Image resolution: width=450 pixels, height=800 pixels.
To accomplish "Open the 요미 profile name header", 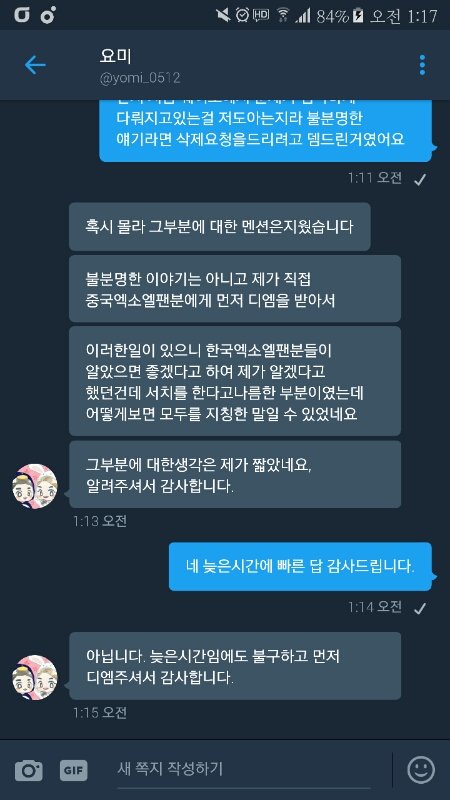I will [115, 56].
